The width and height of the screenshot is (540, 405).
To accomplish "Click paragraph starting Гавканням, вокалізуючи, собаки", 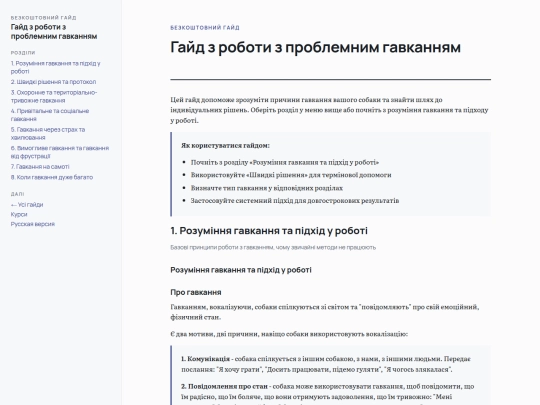I will point(324,312).
